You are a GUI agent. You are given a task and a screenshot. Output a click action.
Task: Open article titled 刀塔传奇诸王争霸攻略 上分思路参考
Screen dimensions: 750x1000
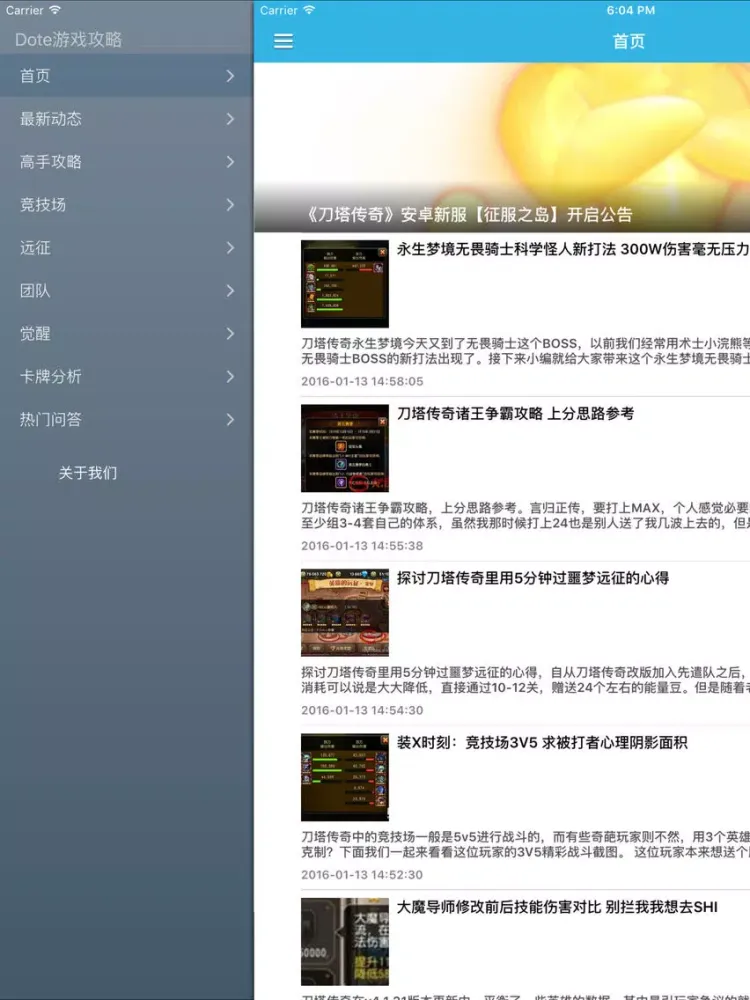pos(515,414)
